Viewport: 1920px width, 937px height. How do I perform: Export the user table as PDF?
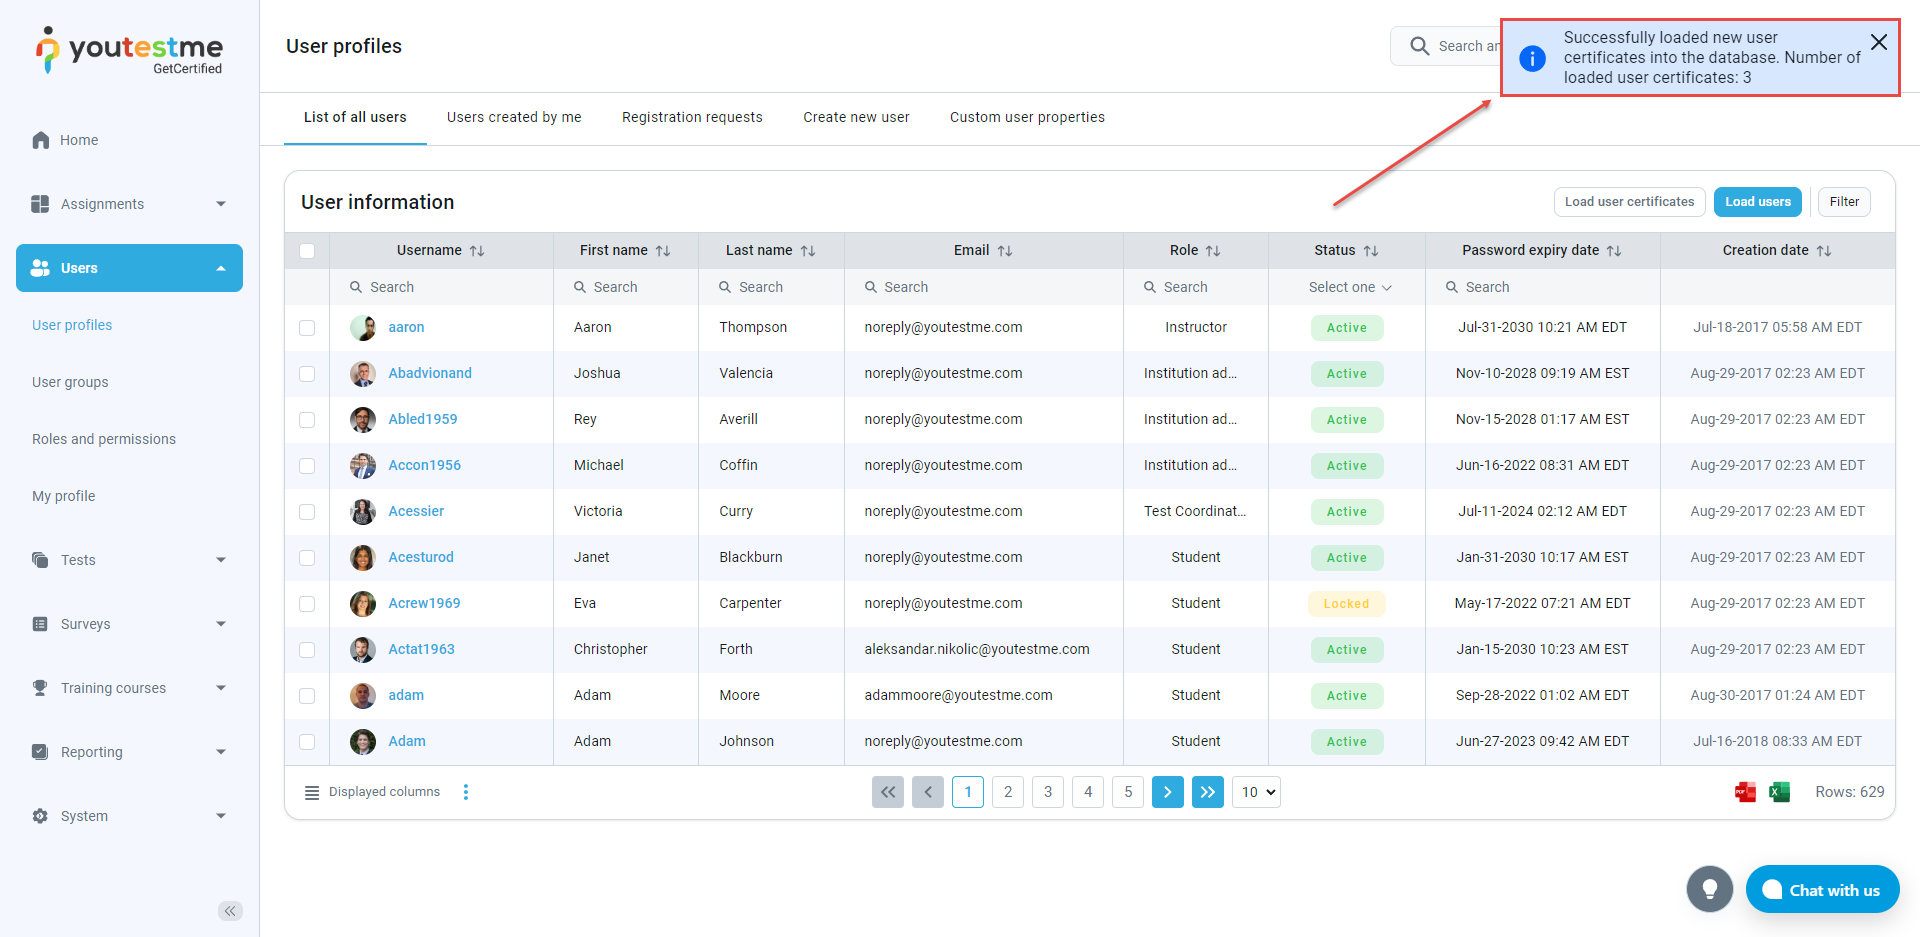1745,792
